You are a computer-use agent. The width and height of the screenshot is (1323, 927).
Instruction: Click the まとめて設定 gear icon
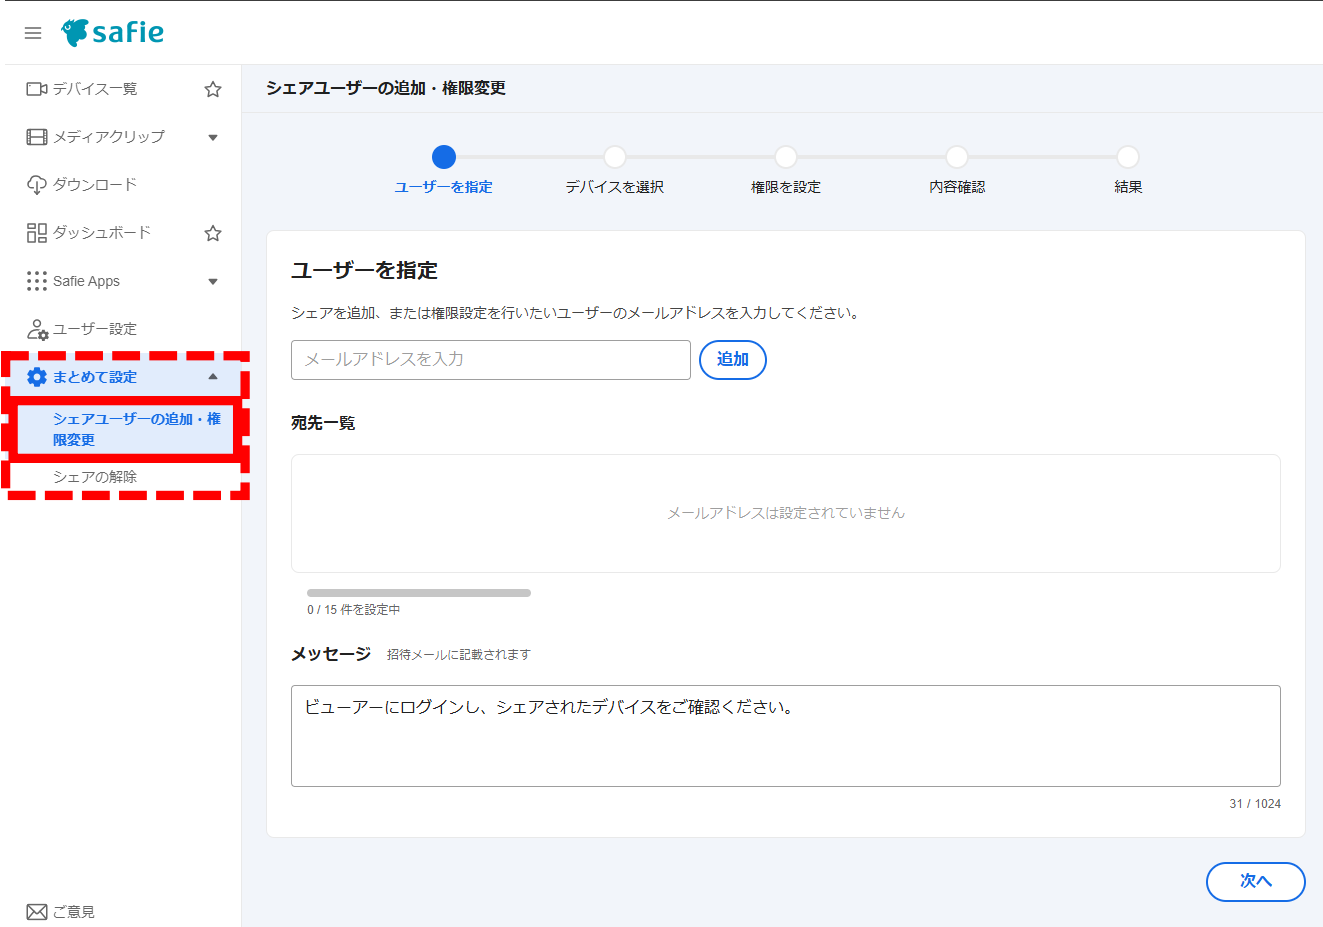pos(34,377)
